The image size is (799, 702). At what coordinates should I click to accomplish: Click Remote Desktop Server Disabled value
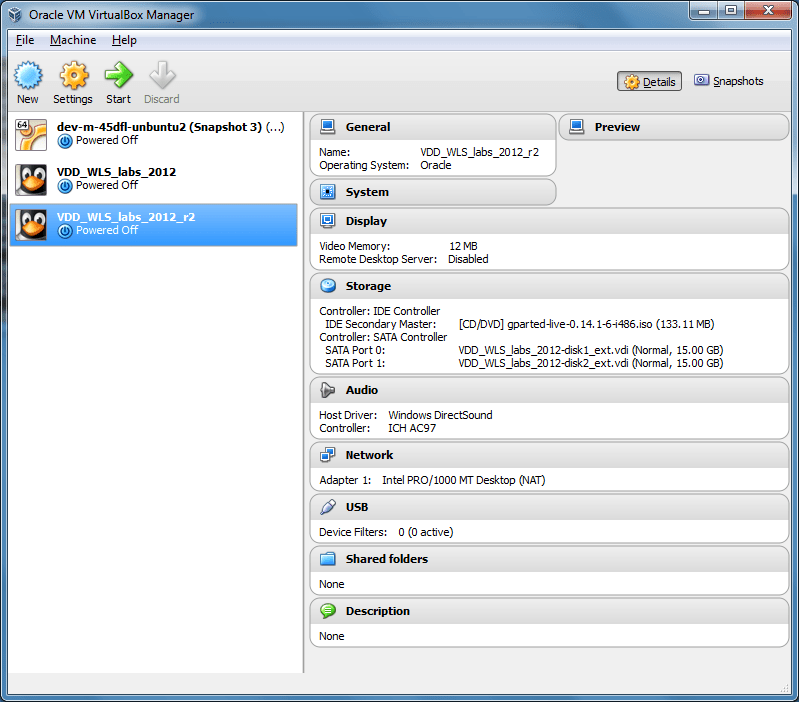(x=468, y=259)
